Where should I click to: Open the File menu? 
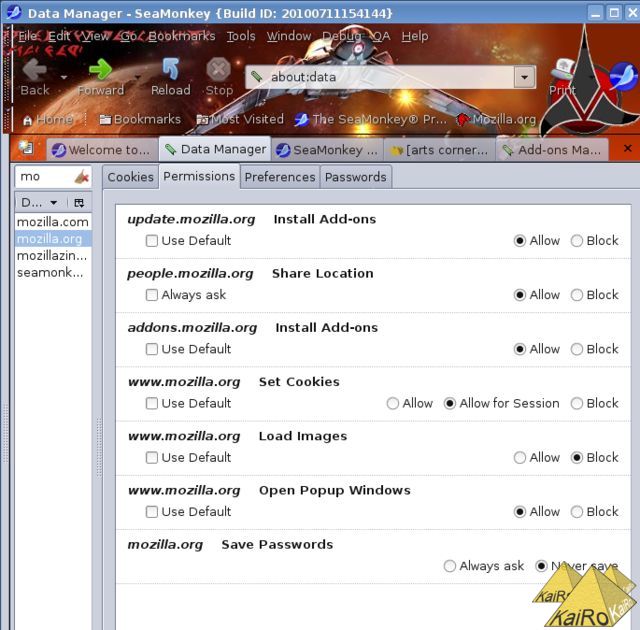(x=27, y=36)
